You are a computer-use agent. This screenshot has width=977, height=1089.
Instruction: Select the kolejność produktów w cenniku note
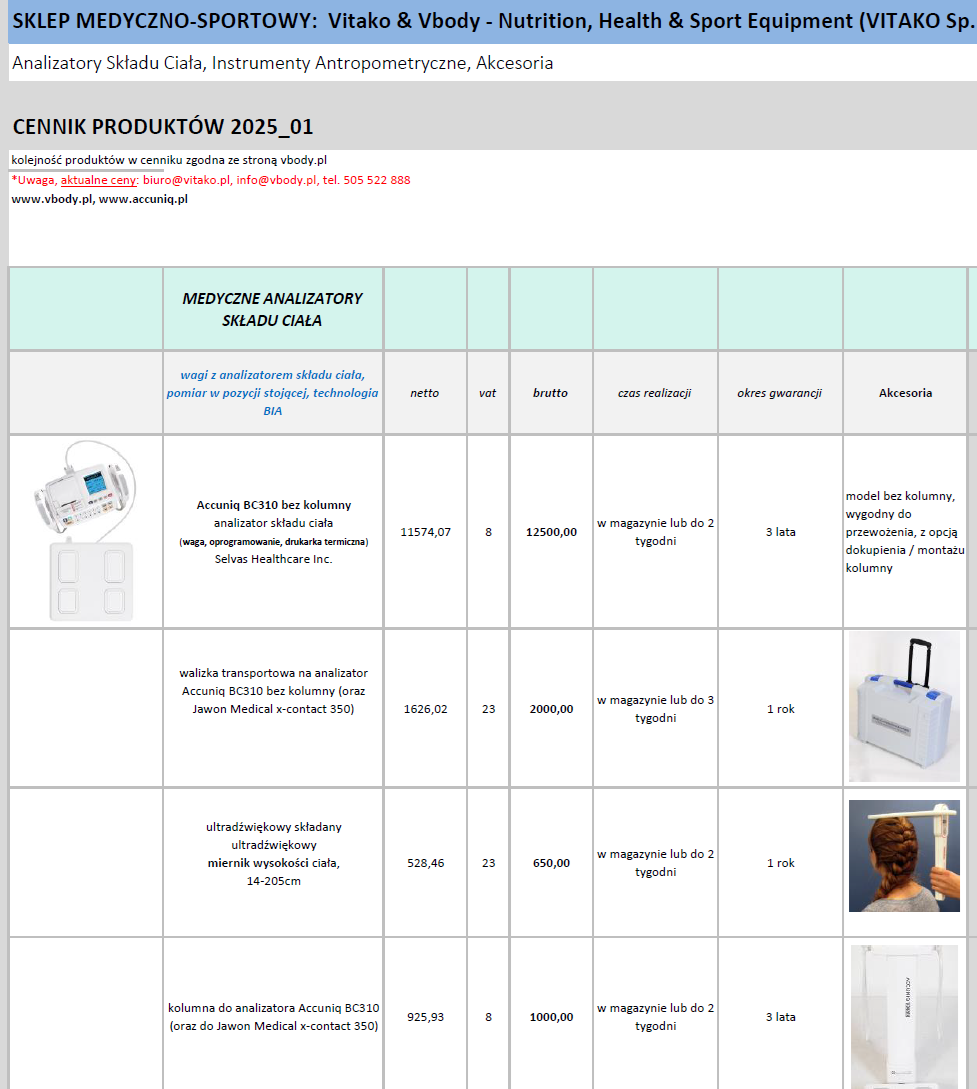[x=169, y=160]
